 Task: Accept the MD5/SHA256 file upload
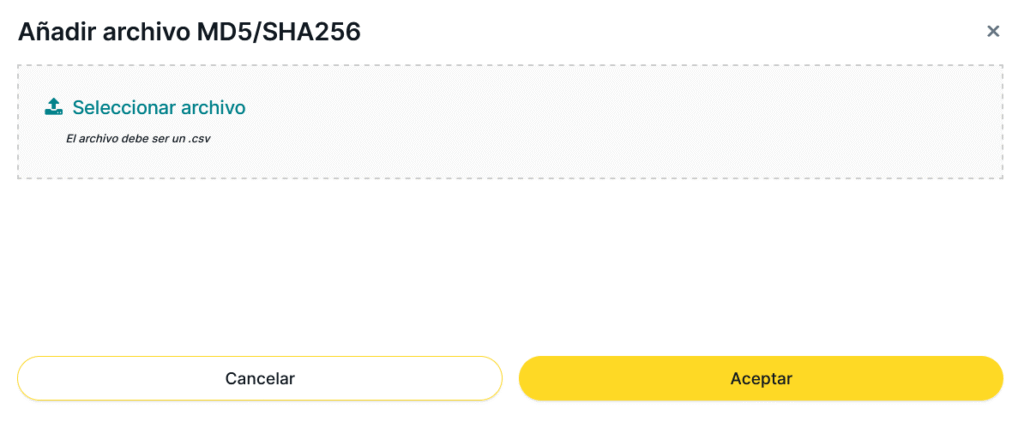point(760,379)
